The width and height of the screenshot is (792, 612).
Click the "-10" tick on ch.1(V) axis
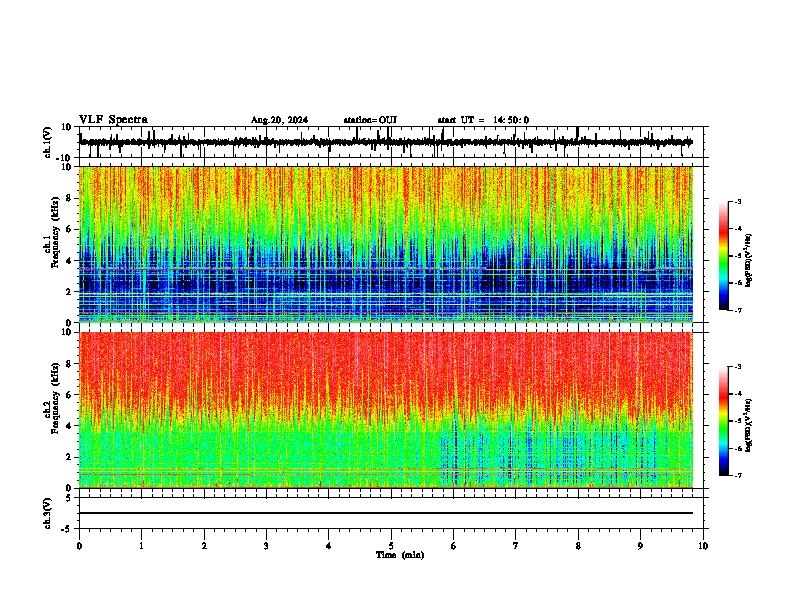point(65,158)
